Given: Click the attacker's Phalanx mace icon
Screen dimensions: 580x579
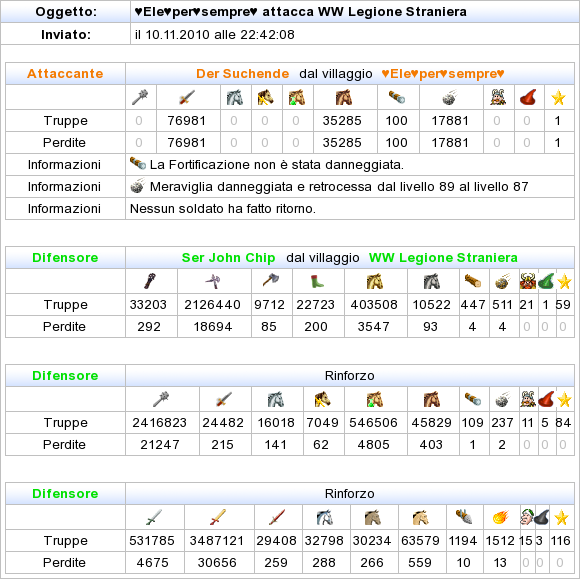Looking at the screenshot, I should [x=140, y=97].
